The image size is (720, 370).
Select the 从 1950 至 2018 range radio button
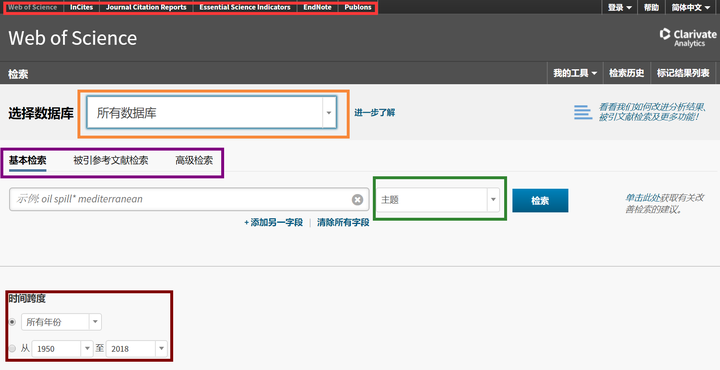coord(12,348)
